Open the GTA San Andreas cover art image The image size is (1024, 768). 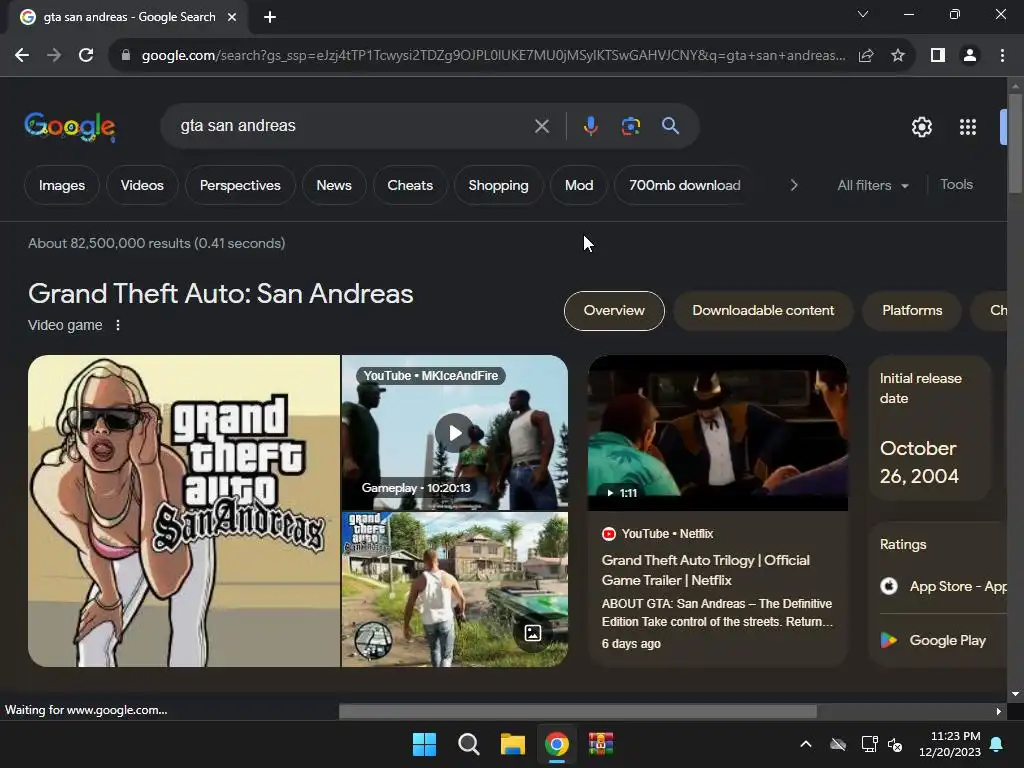click(184, 511)
